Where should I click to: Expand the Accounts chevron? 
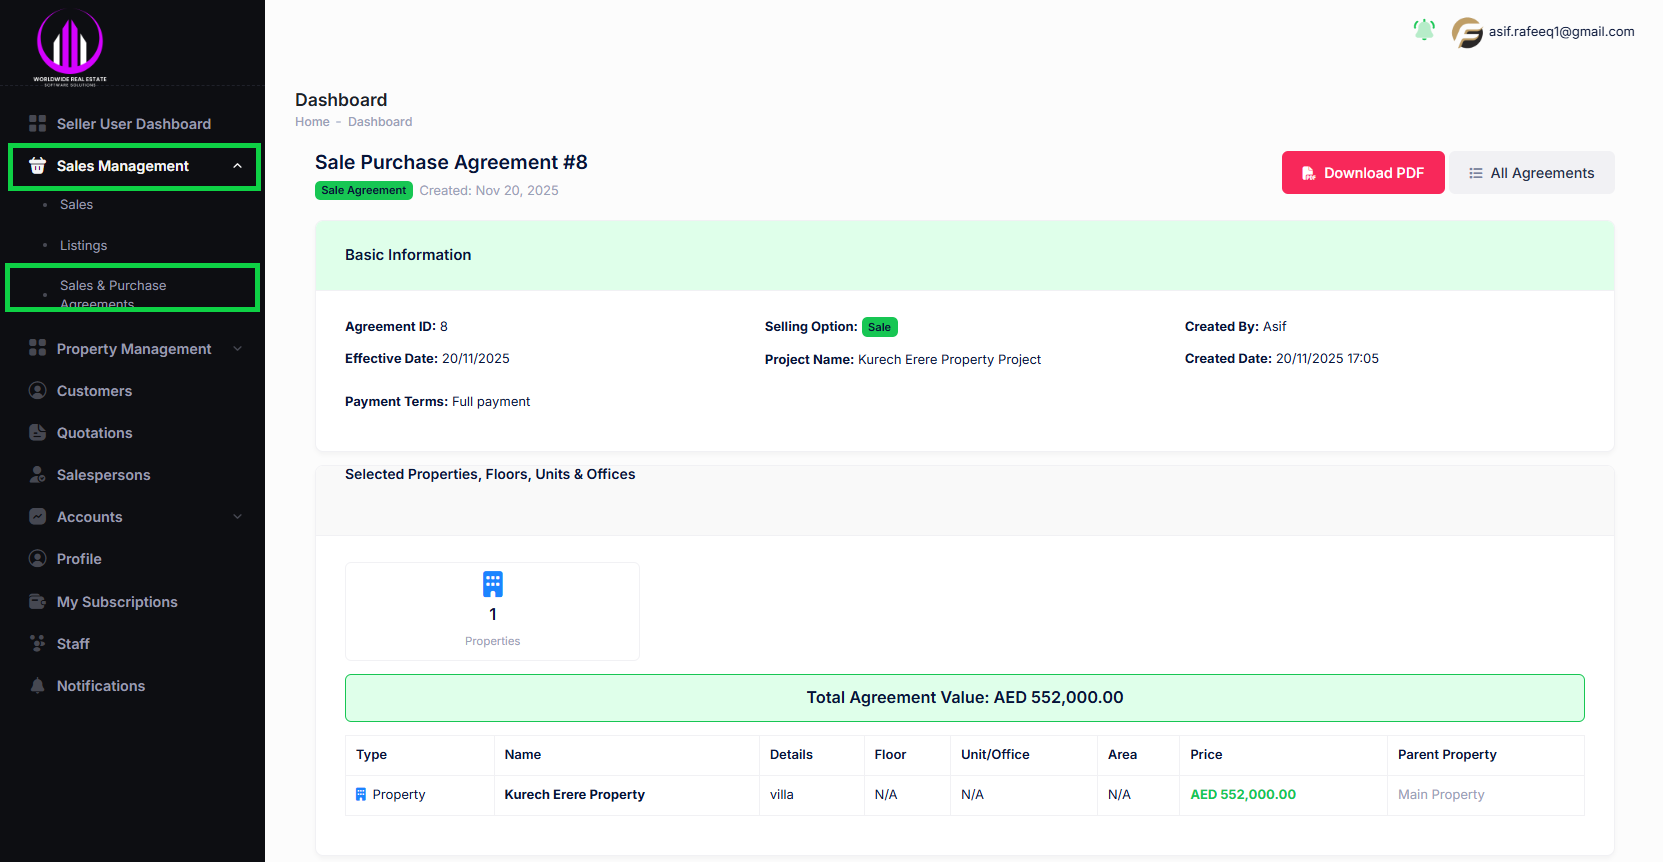click(x=238, y=516)
